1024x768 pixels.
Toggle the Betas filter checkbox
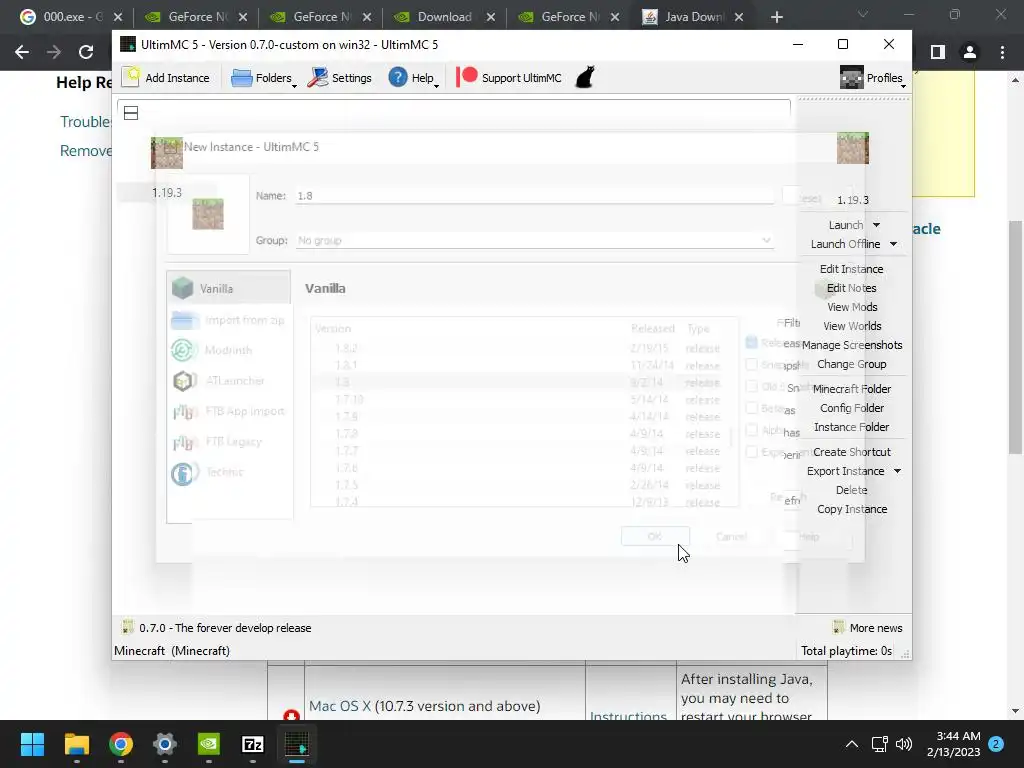point(751,408)
